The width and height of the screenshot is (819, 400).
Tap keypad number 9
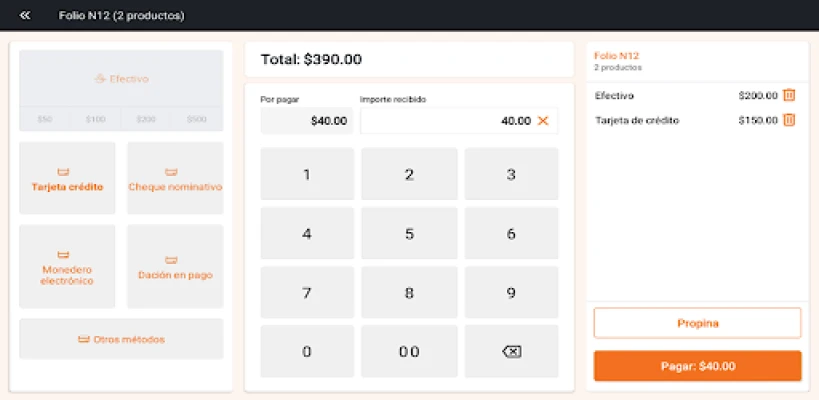511,293
